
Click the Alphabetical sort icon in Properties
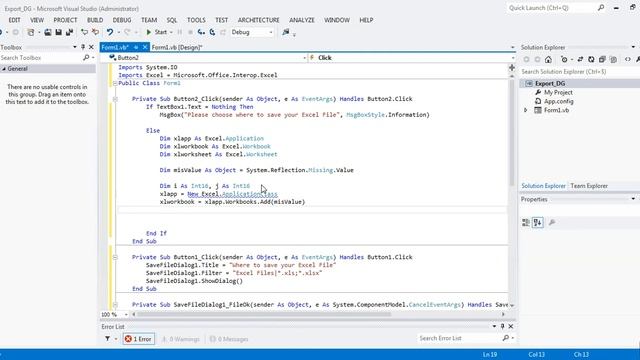tap(538, 222)
